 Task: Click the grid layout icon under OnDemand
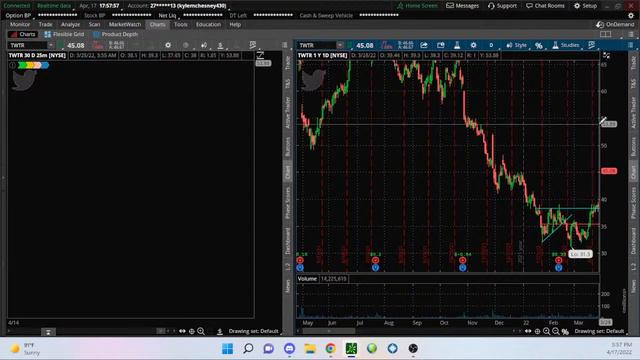coord(605,34)
